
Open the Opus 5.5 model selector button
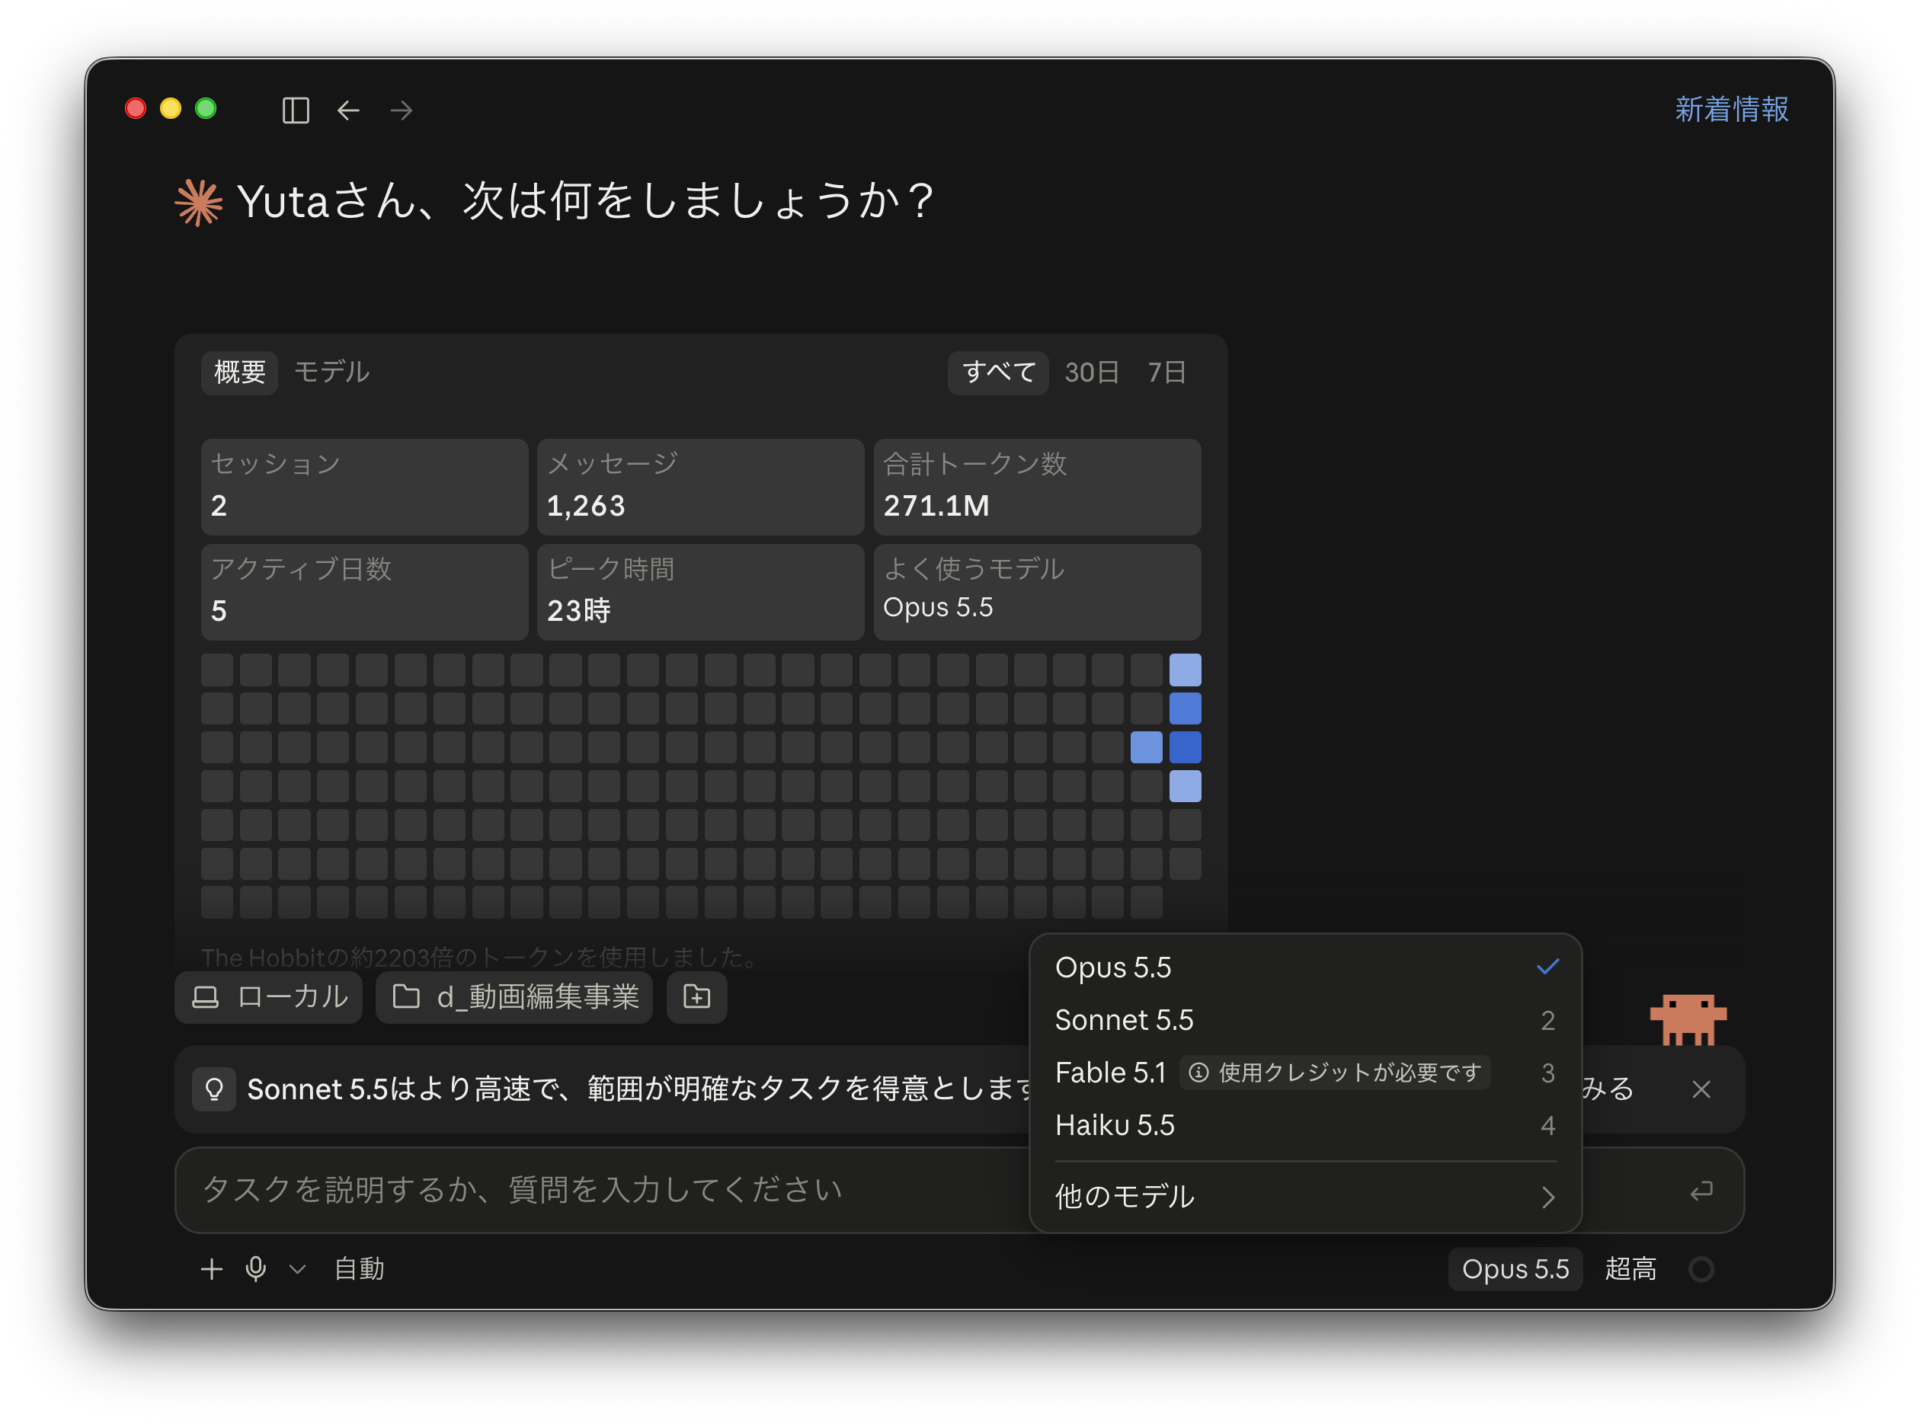coord(1515,1269)
